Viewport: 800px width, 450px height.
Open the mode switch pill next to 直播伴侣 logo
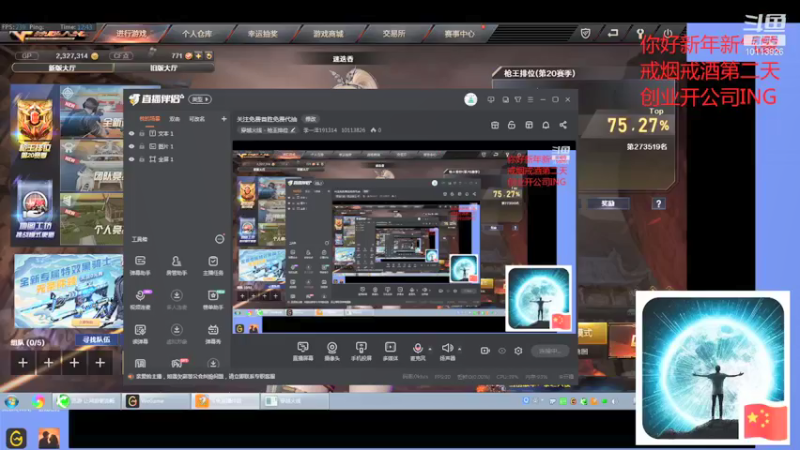pyautogui.click(x=200, y=99)
